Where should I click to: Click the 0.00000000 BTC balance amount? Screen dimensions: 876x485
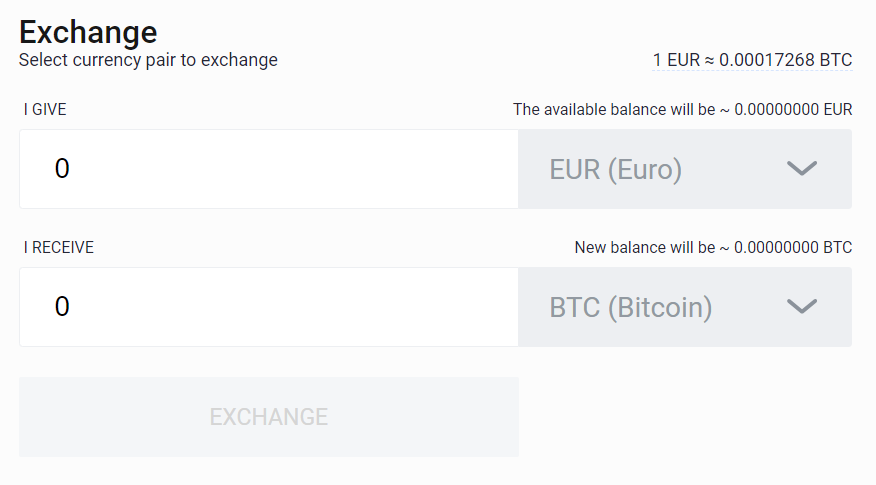(x=793, y=247)
